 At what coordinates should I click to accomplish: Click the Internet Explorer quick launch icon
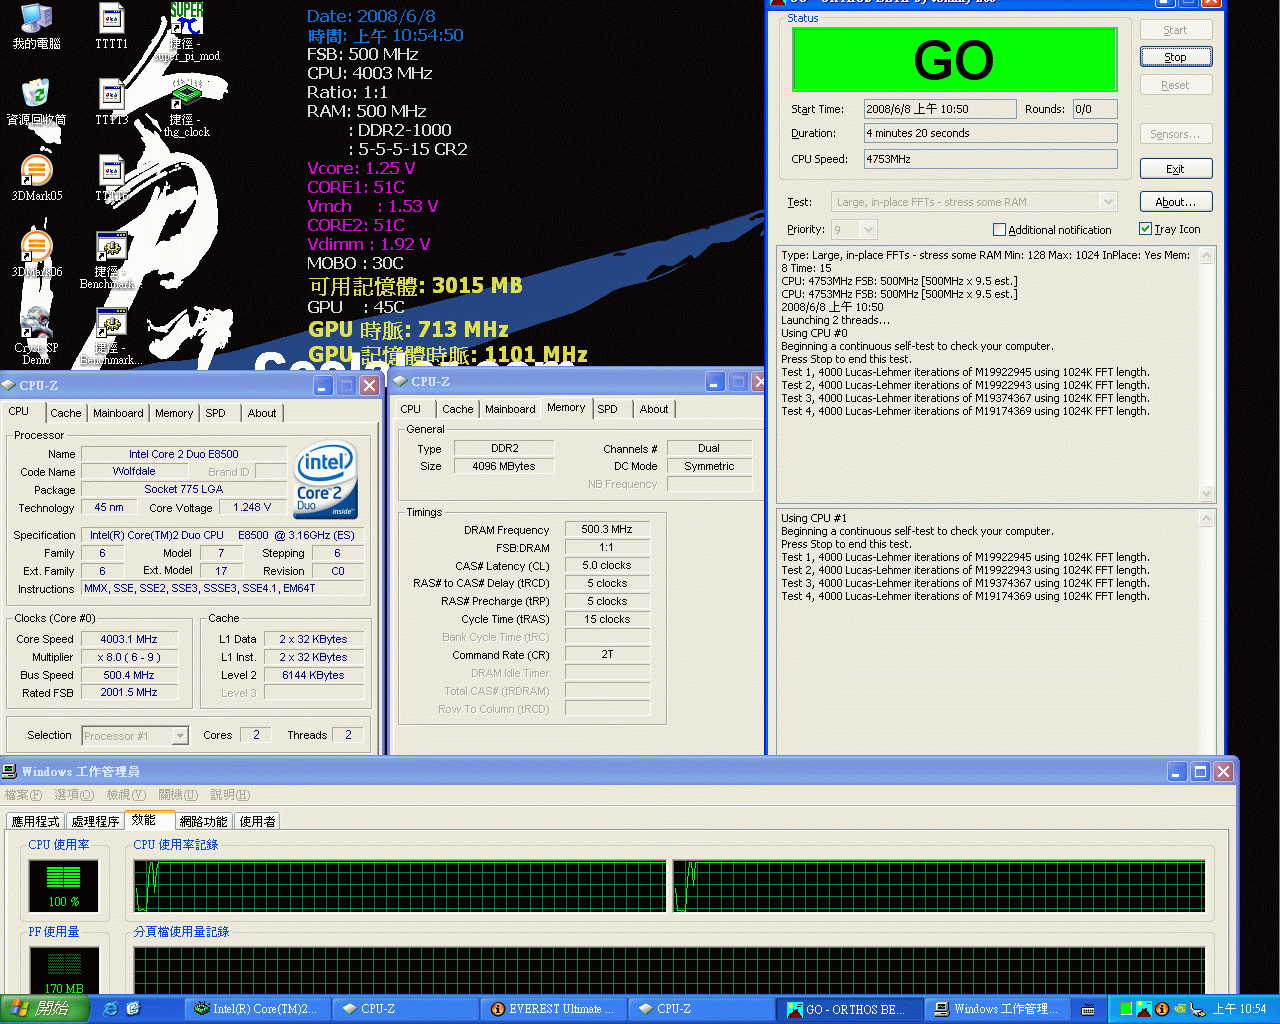(x=110, y=1009)
